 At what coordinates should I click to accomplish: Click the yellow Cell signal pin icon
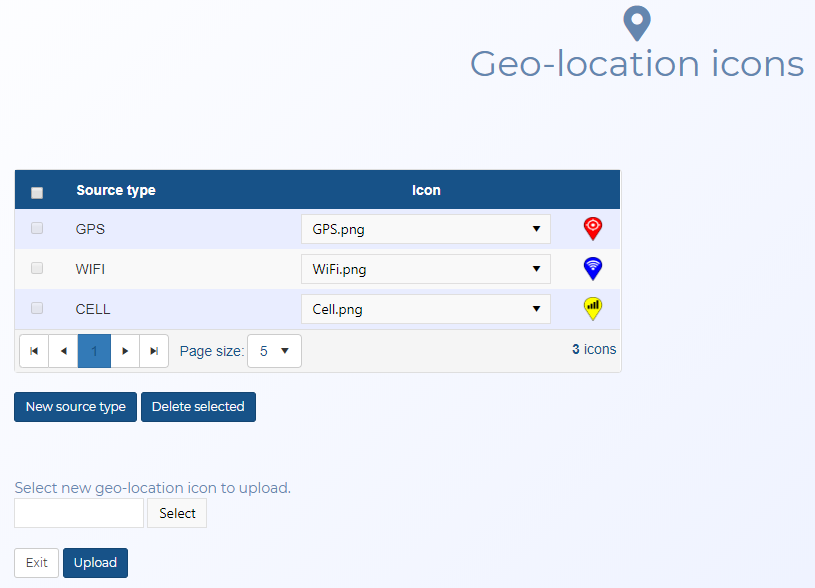tap(593, 308)
